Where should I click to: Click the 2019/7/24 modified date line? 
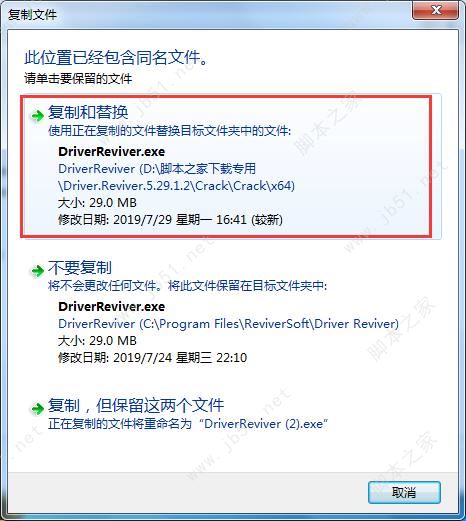point(153,358)
